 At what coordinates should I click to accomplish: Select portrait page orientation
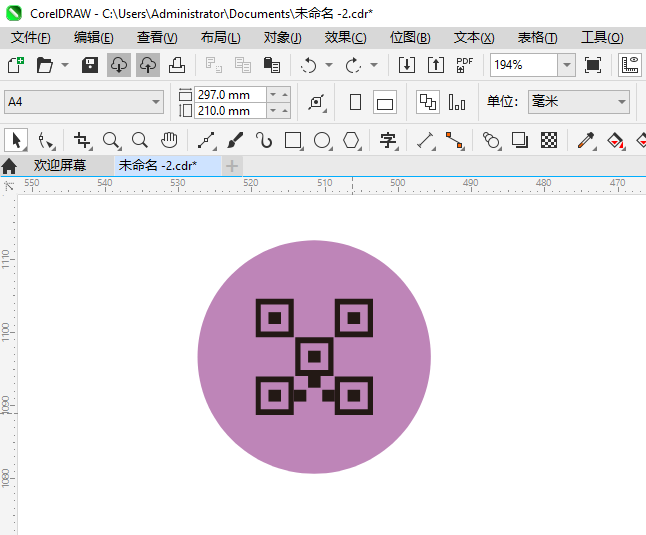pos(356,102)
